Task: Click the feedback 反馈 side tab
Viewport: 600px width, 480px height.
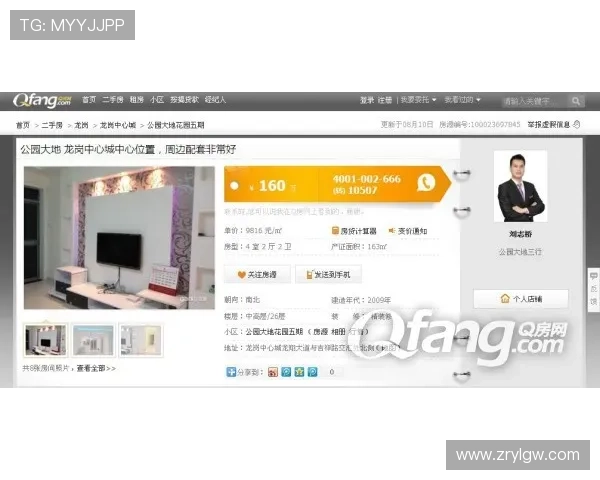Action: (x=593, y=288)
